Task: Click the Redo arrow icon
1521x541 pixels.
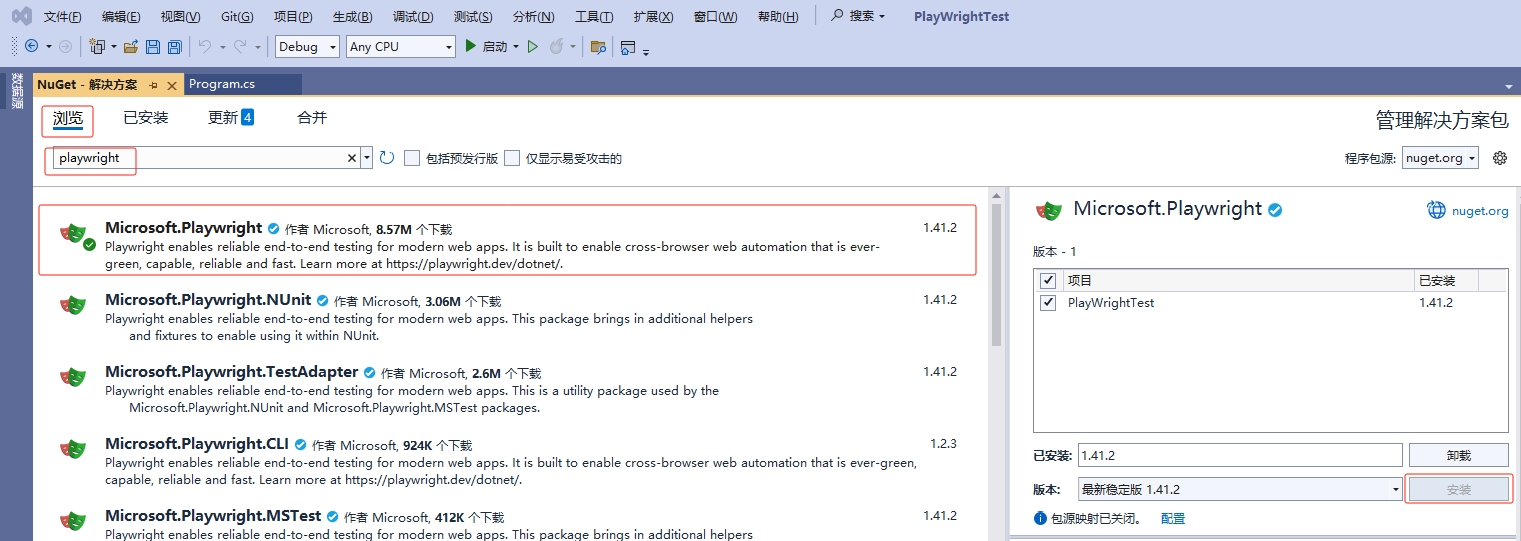Action: click(x=240, y=46)
